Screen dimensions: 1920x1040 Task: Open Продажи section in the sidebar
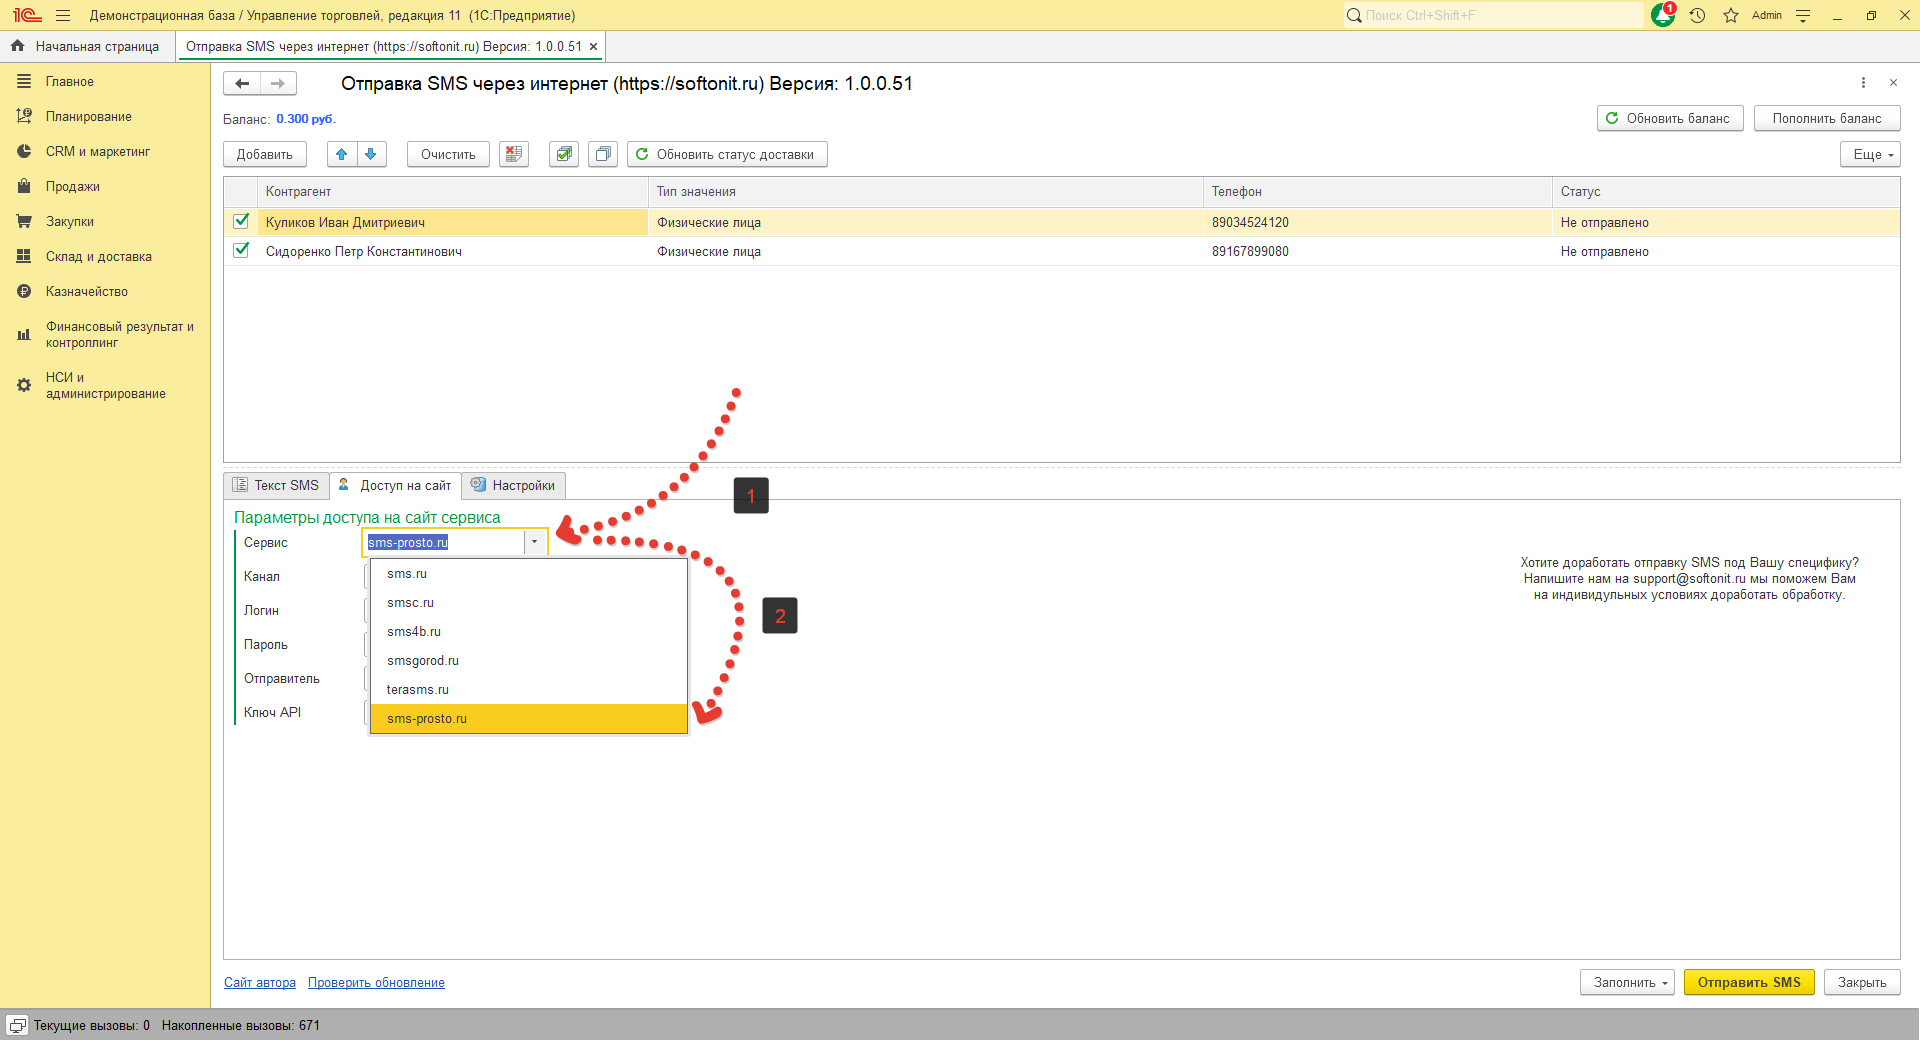(x=73, y=187)
